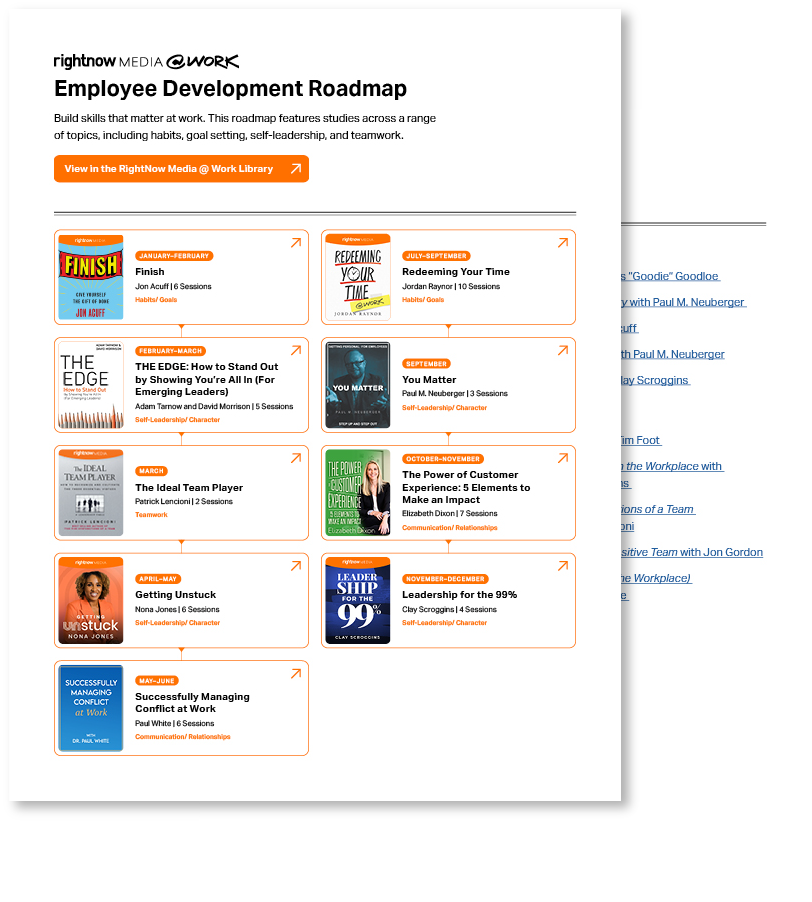Open The Ideal Team Player arrow icon
The image size is (812, 902).
click(x=295, y=458)
